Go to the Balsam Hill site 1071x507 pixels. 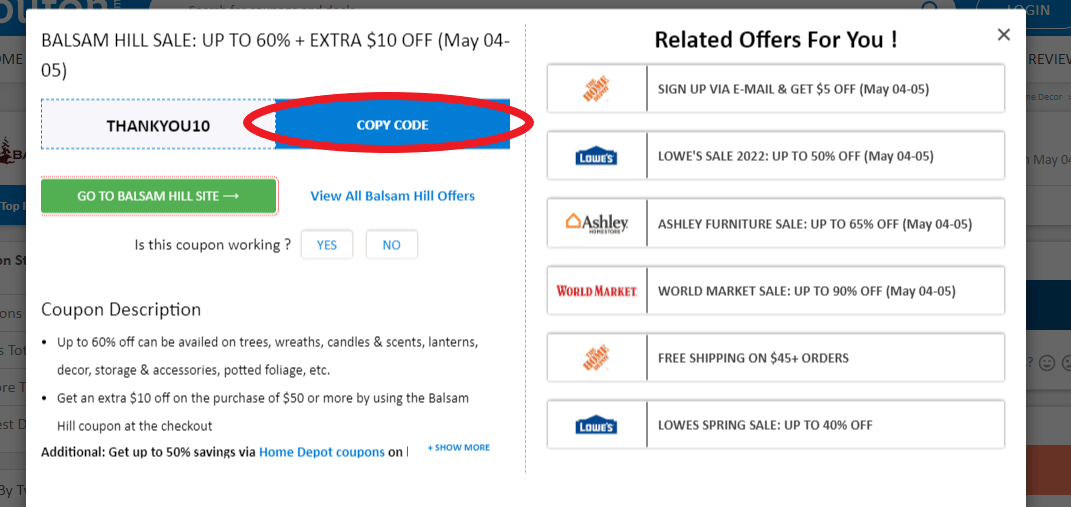158,196
